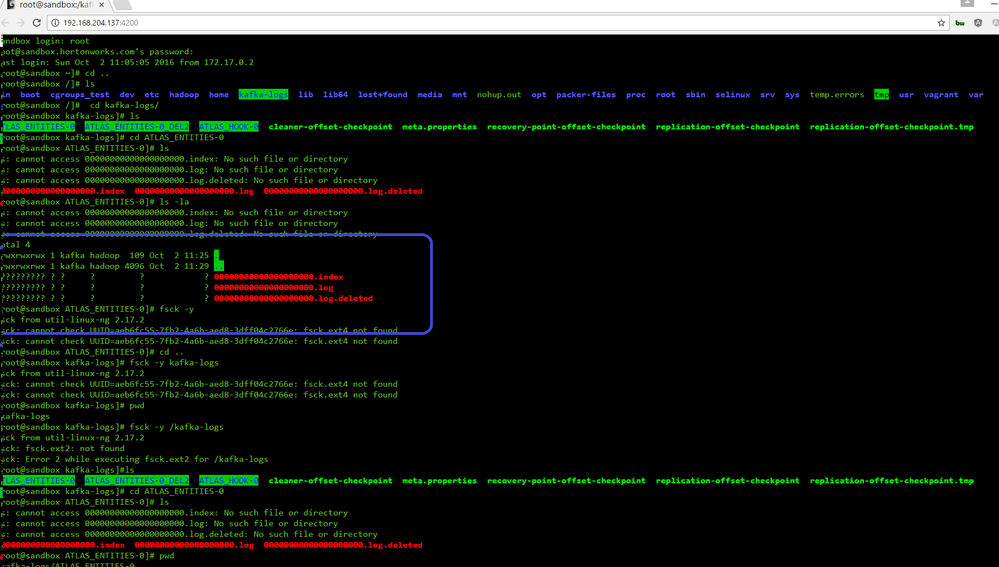Reload the current page
This screenshot has height=567, width=999.
[36, 22]
